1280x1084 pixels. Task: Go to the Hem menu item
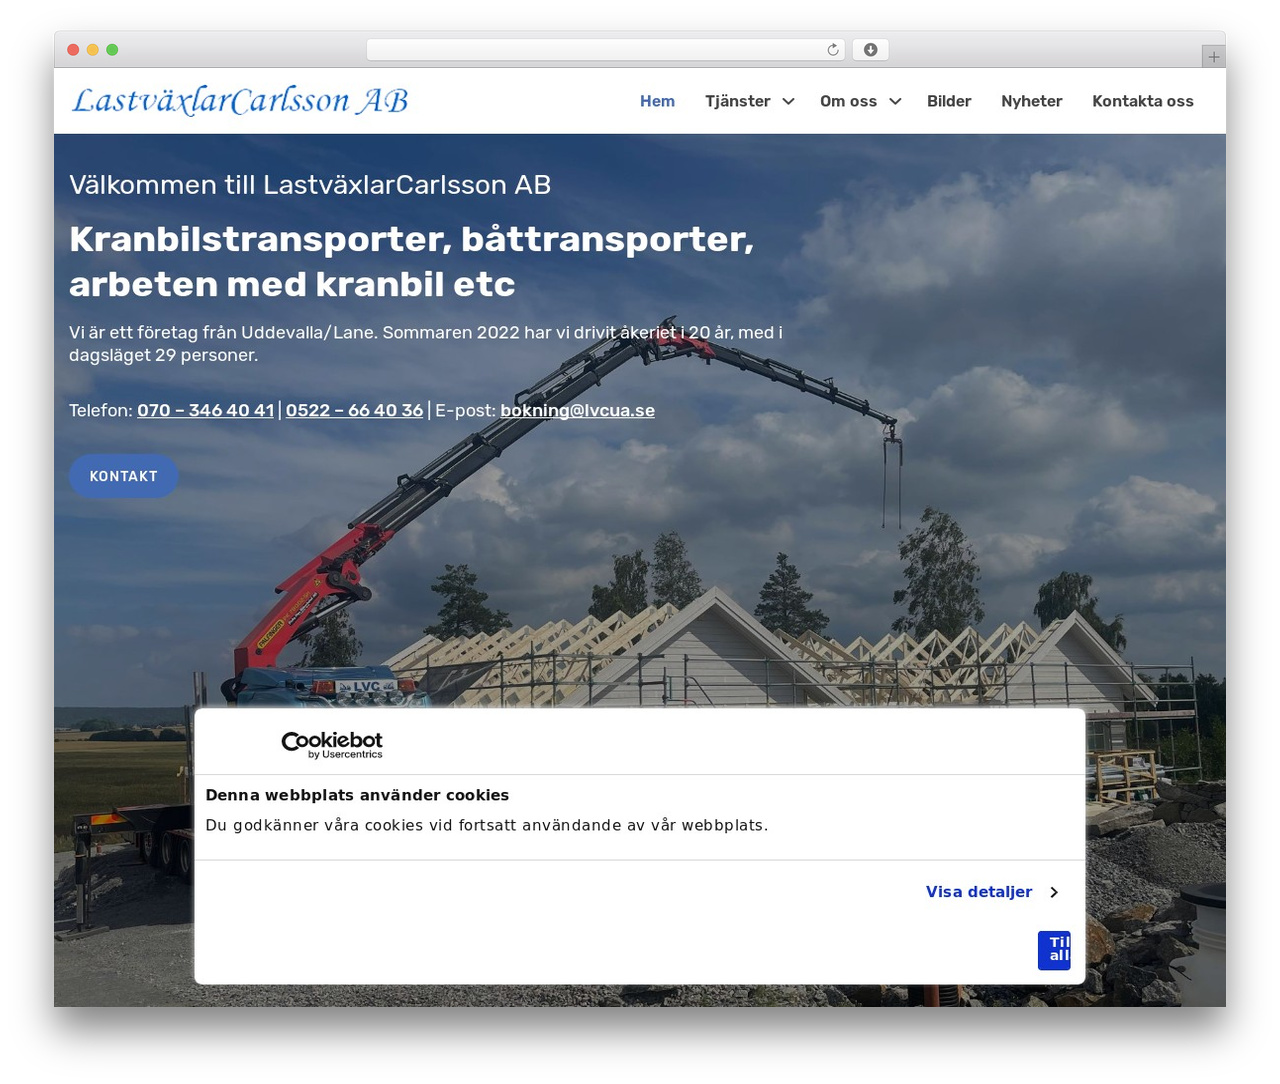(x=657, y=101)
